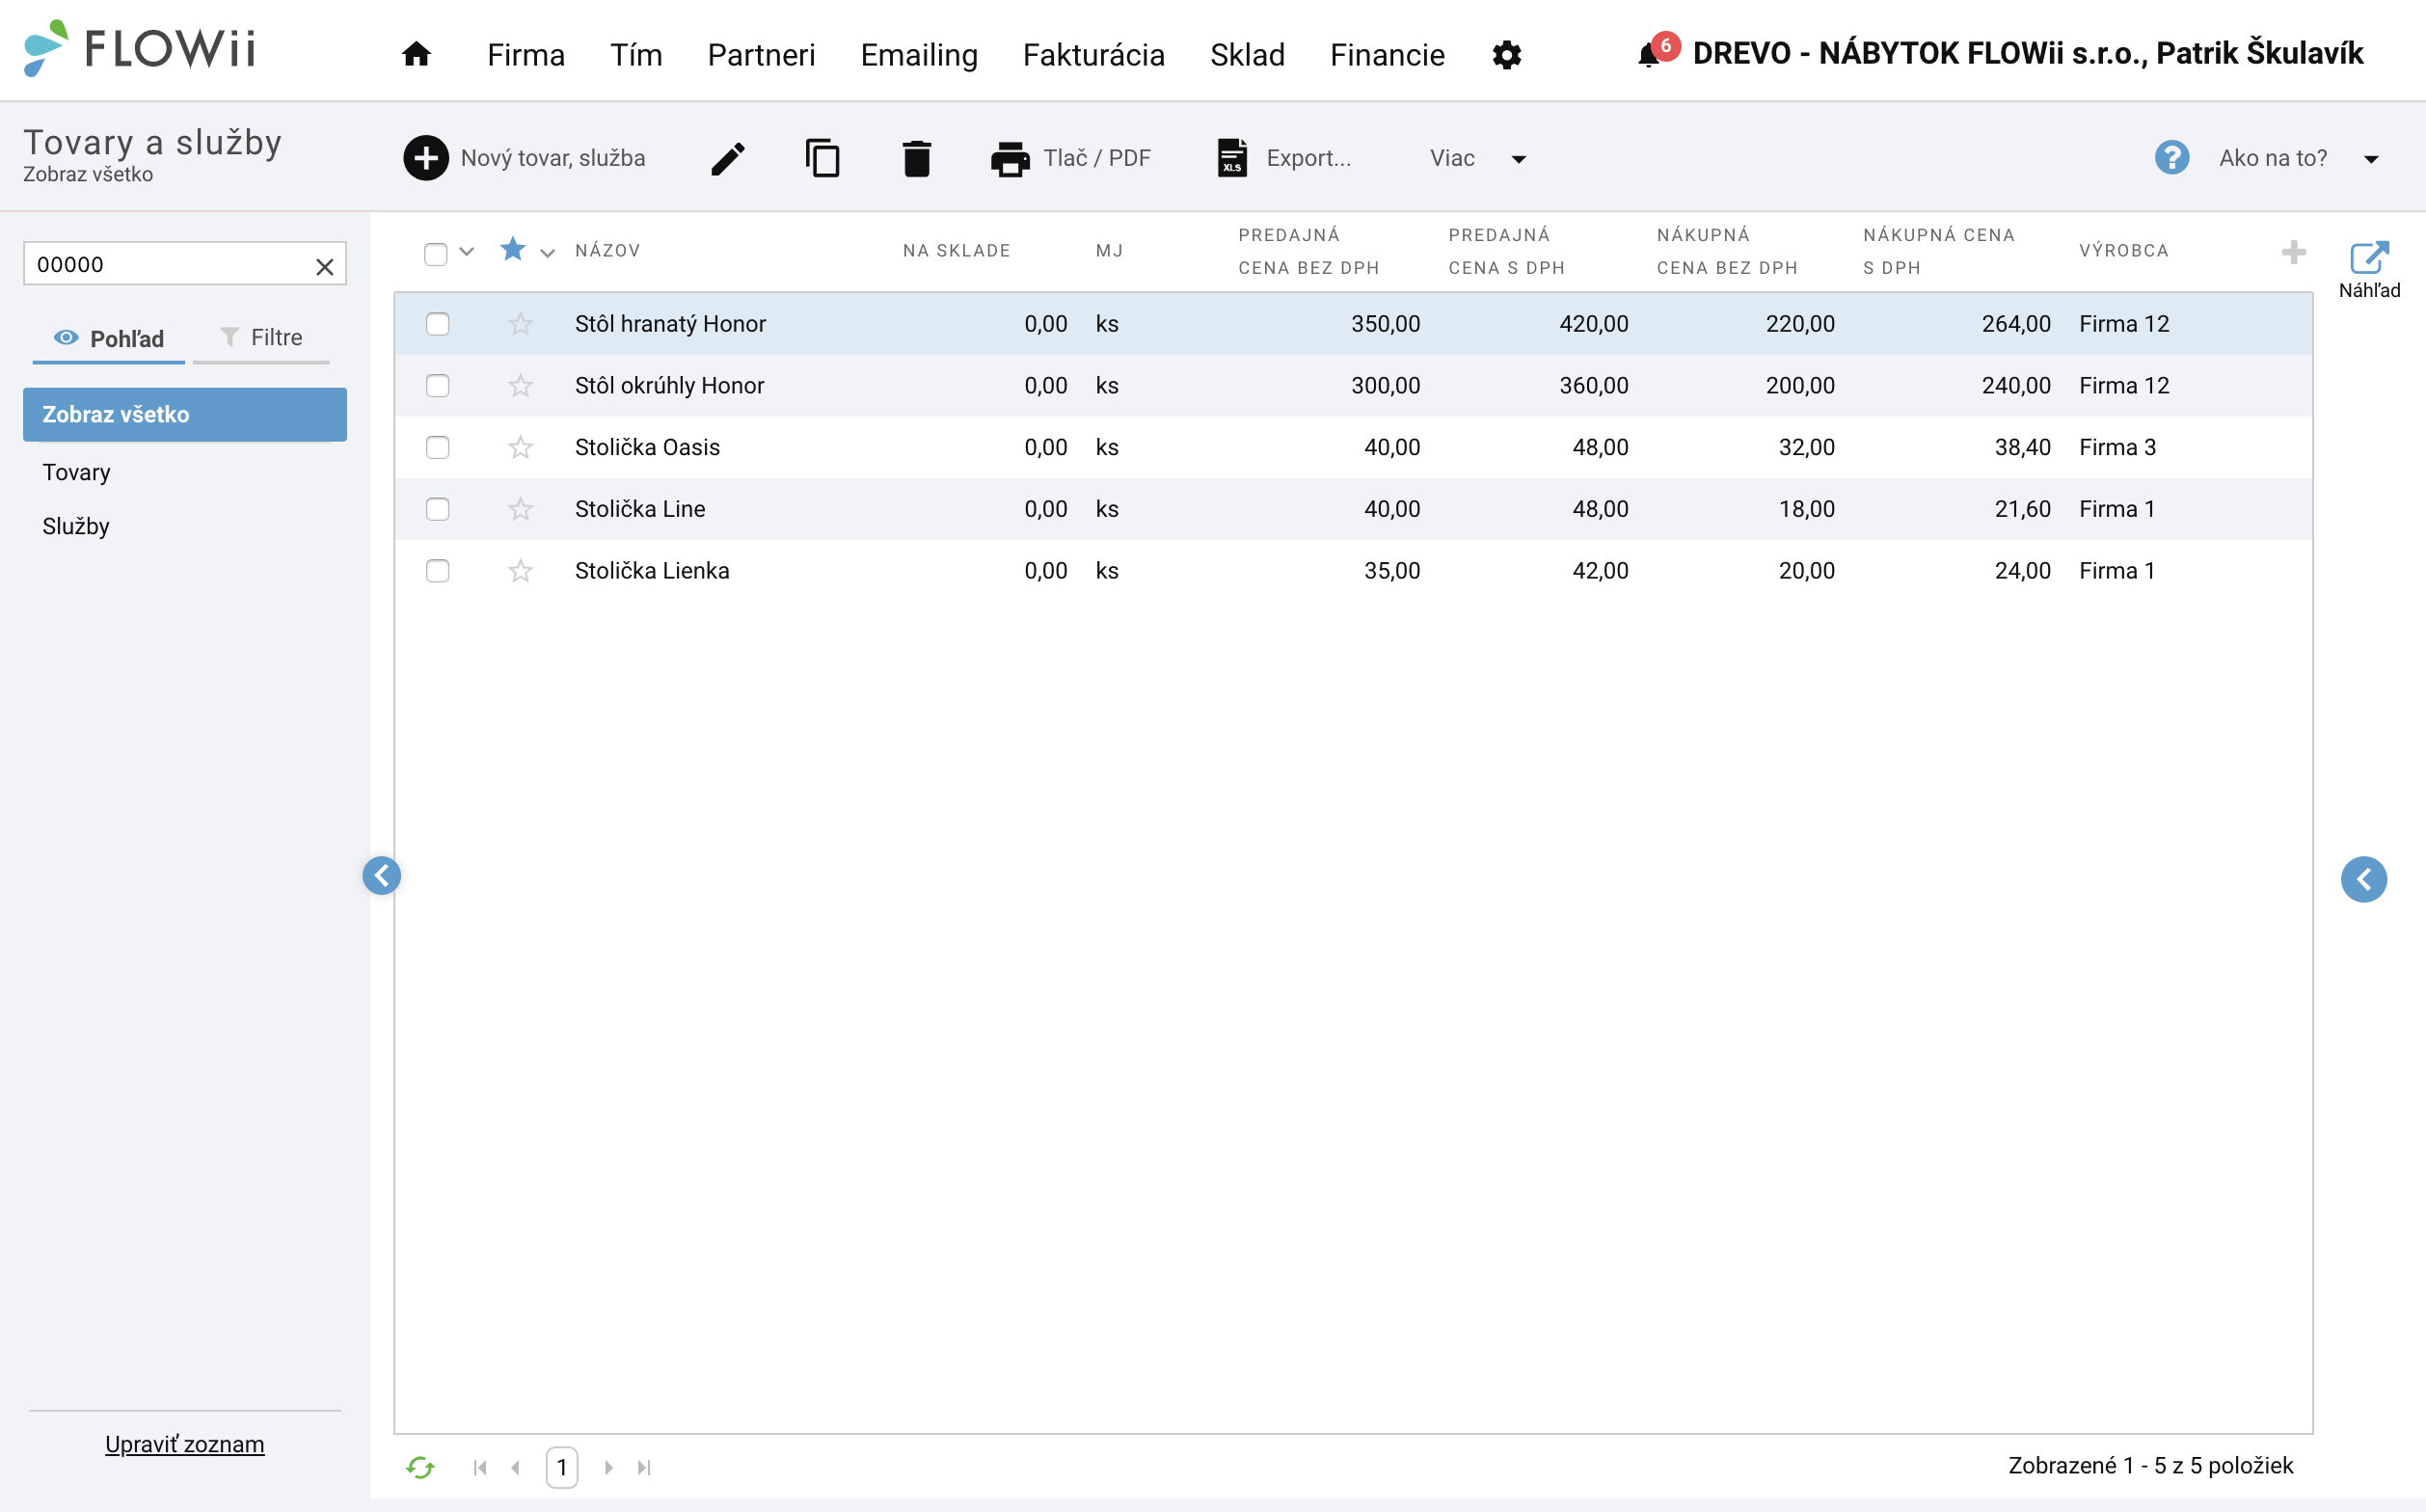Star the Stolička Line row
Image resolution: width=2426 pixels, height=1512 pixels.
pyautogui.click(x=520, y=509)
